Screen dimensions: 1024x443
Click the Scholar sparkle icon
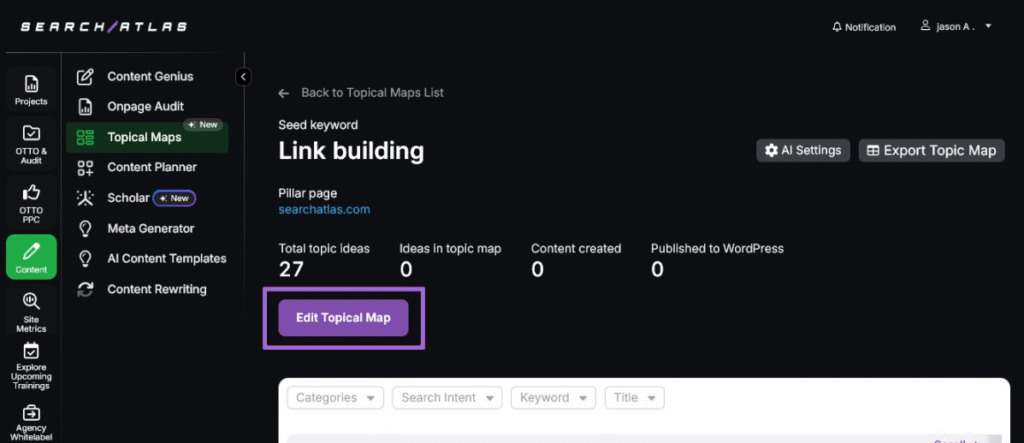[86, 198]
